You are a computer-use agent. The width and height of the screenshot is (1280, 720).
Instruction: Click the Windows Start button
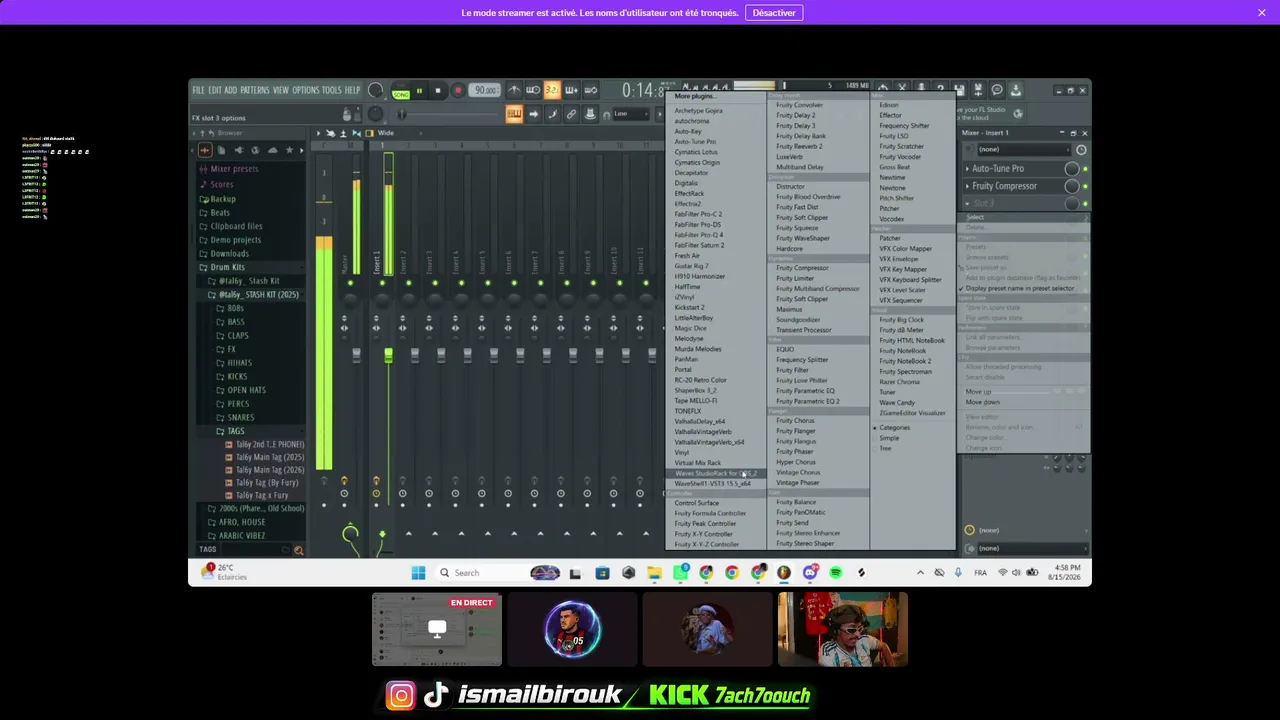(418, 573)
